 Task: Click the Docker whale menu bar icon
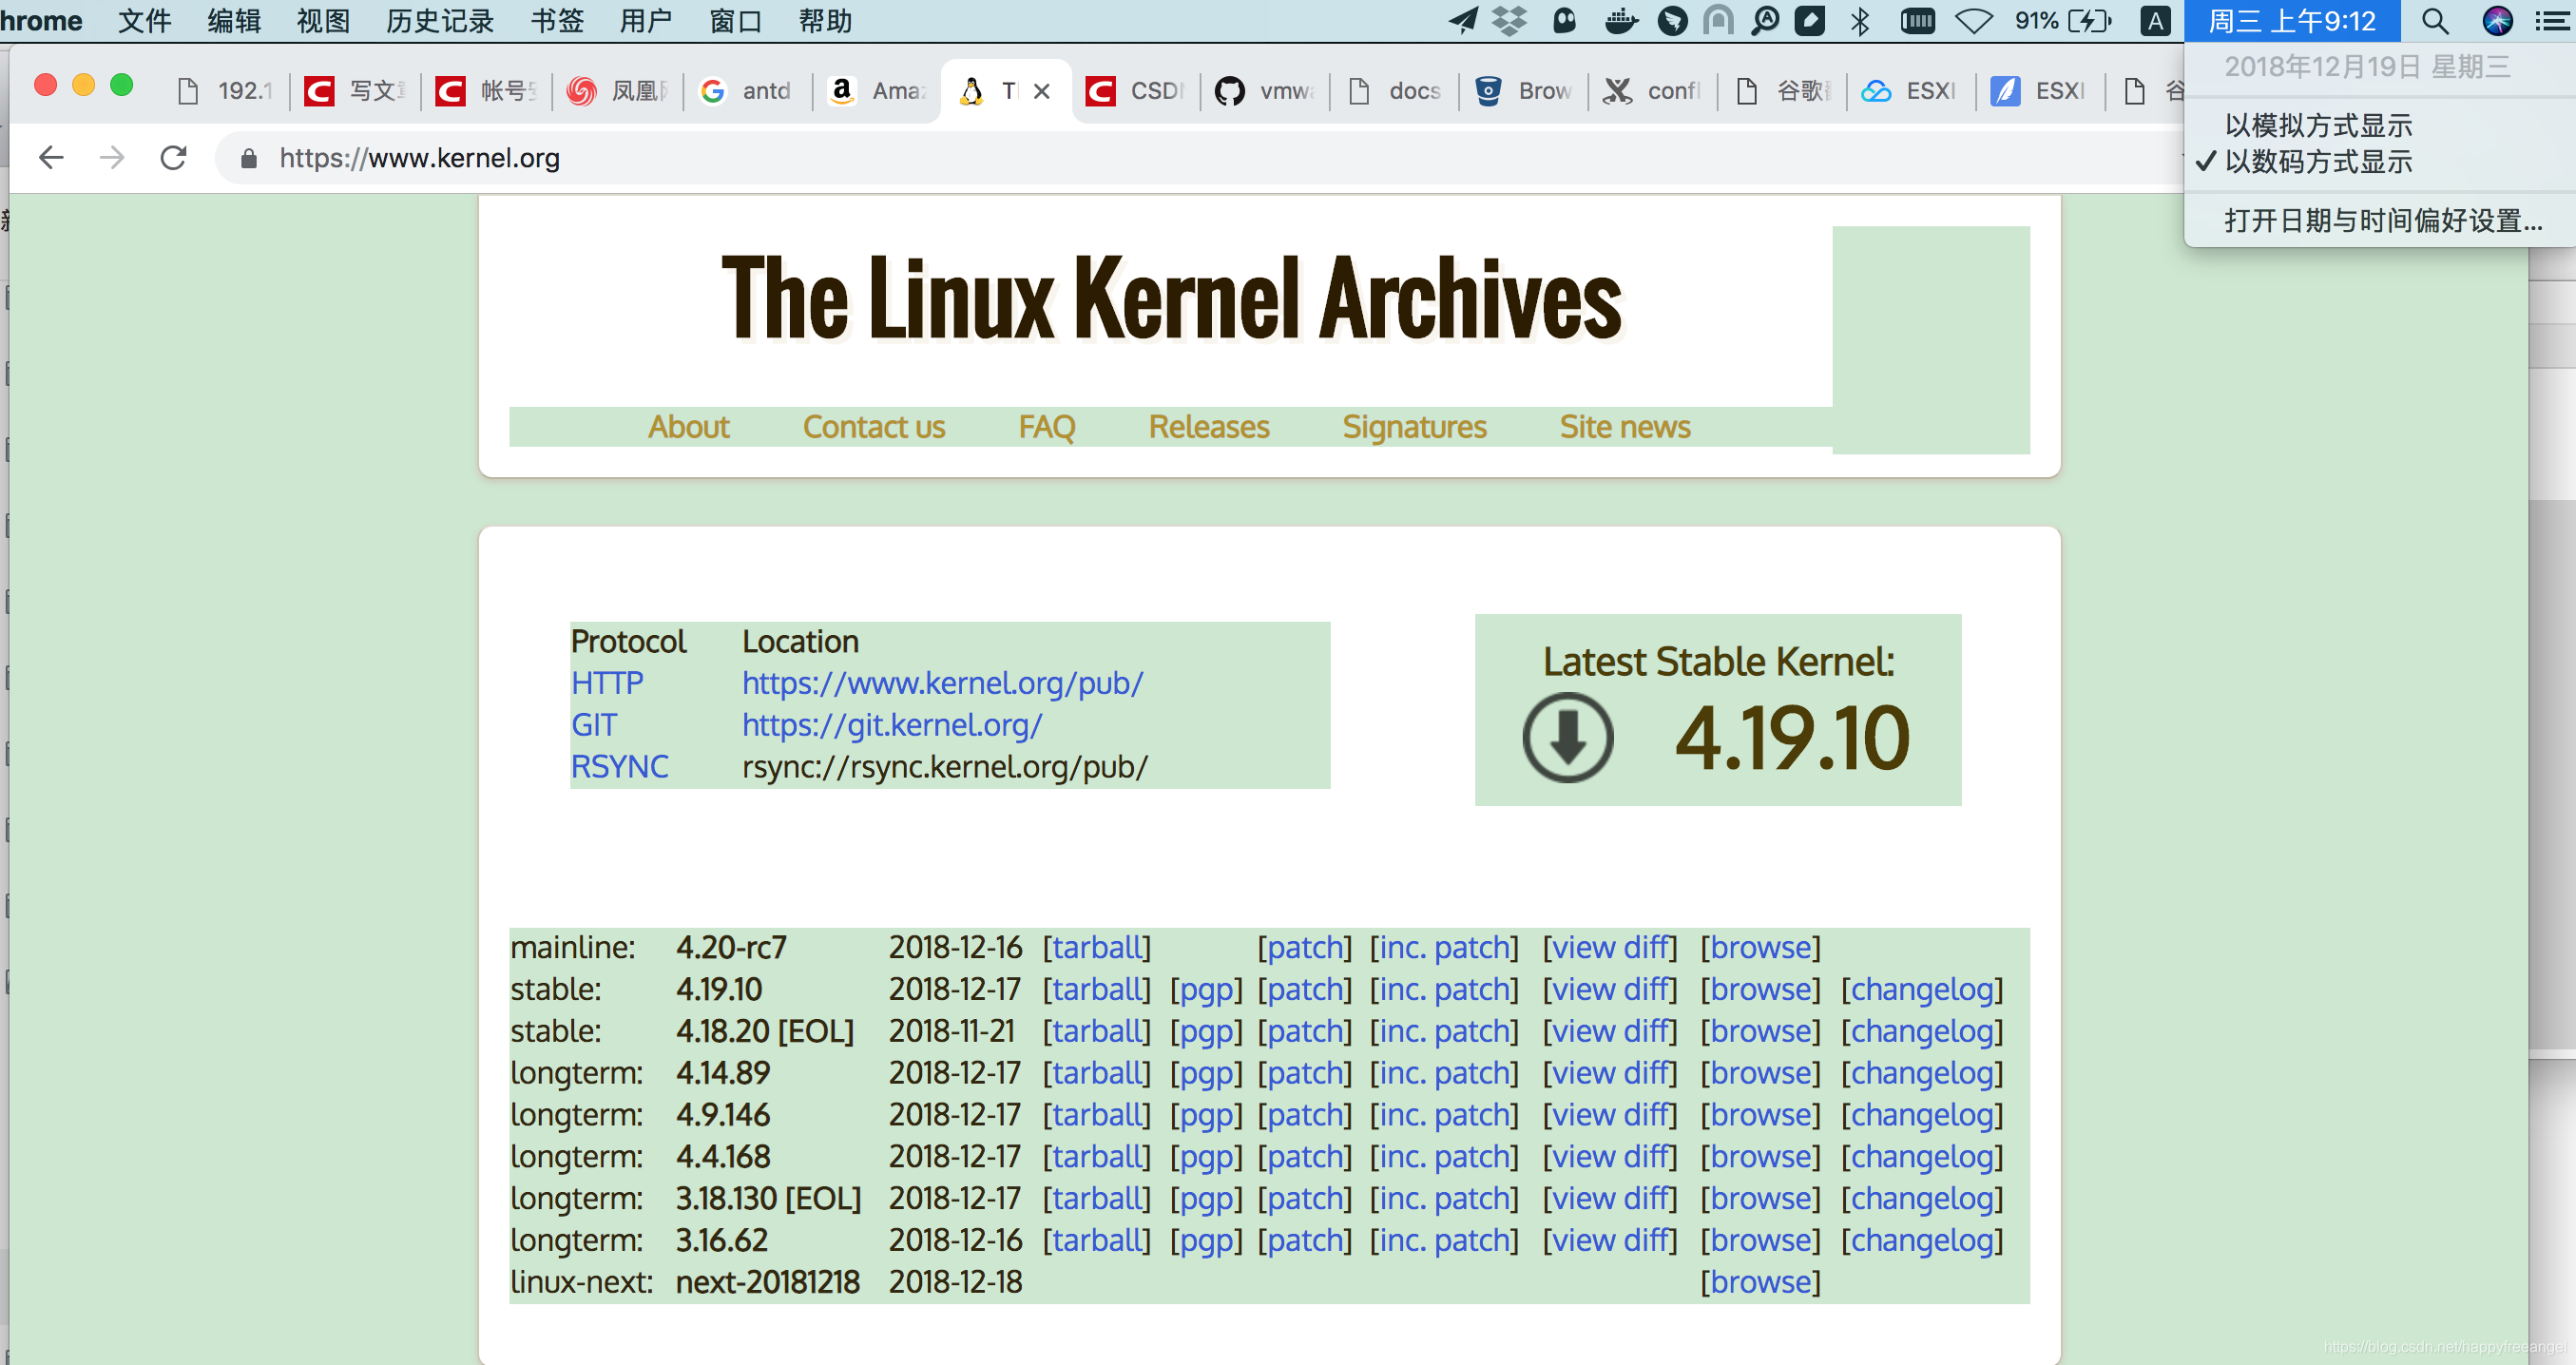(1621, 21)
